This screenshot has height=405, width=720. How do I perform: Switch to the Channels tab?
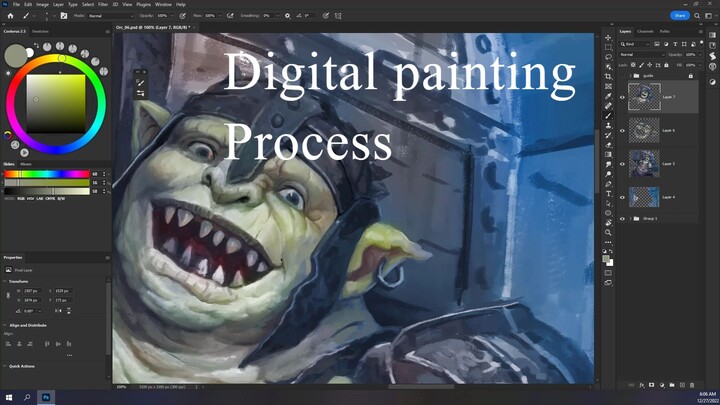pyautogui.click(x=645, y=31)
